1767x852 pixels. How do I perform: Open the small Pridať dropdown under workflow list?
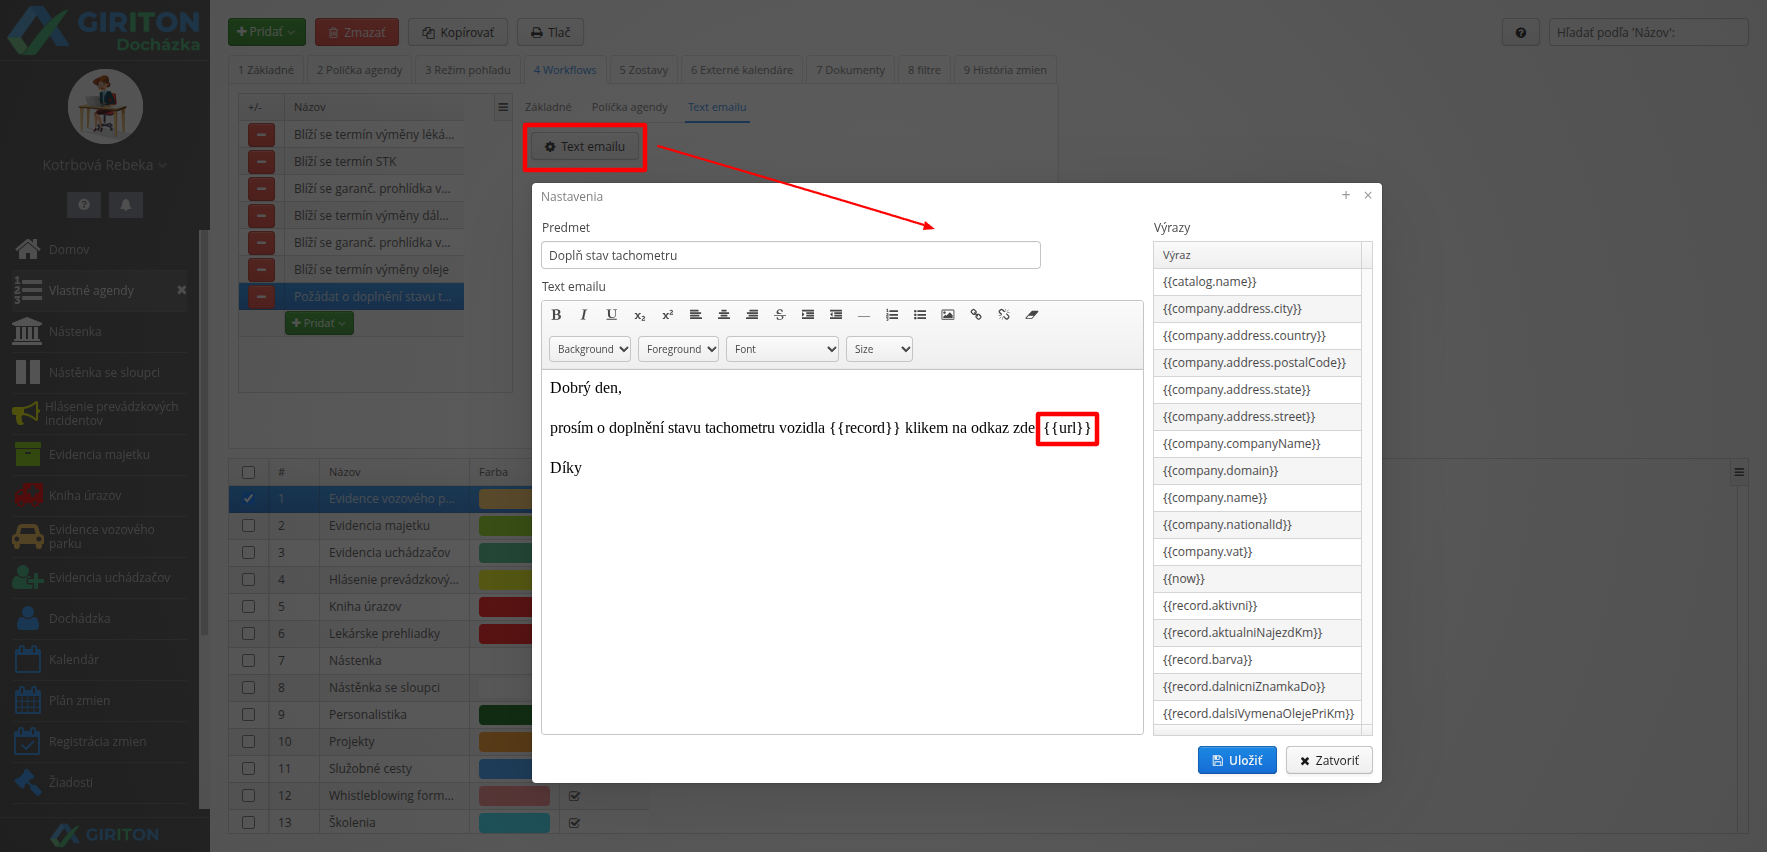[x=319, y=323]
